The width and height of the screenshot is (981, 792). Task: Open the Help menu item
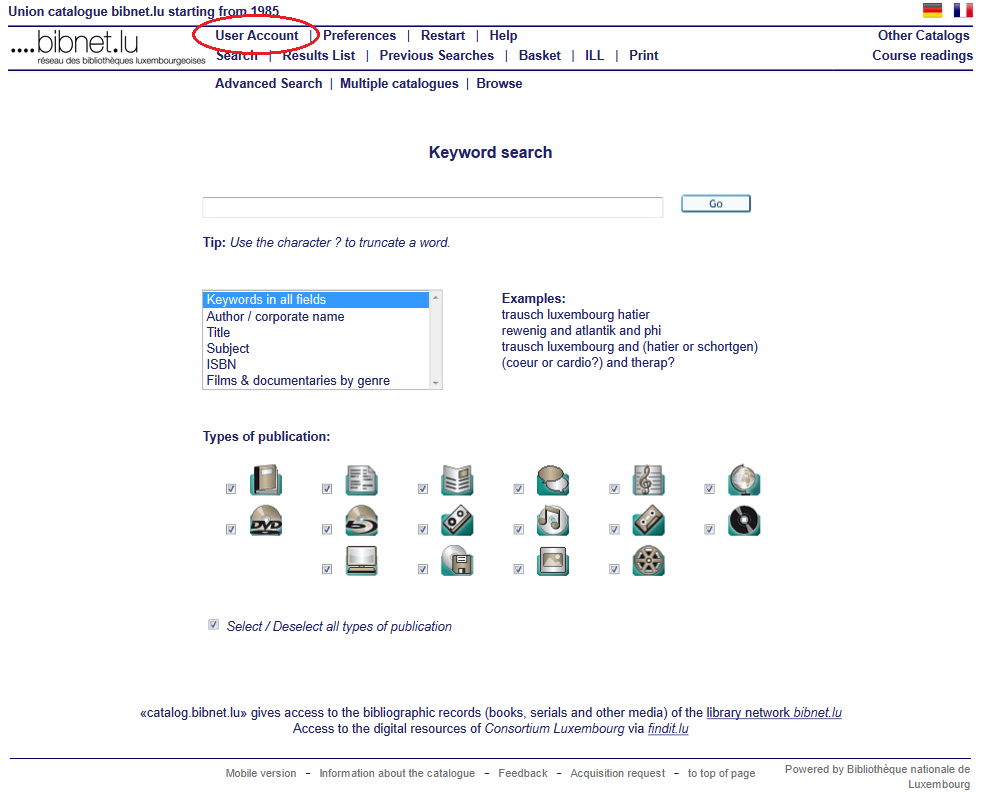[503, 36]
